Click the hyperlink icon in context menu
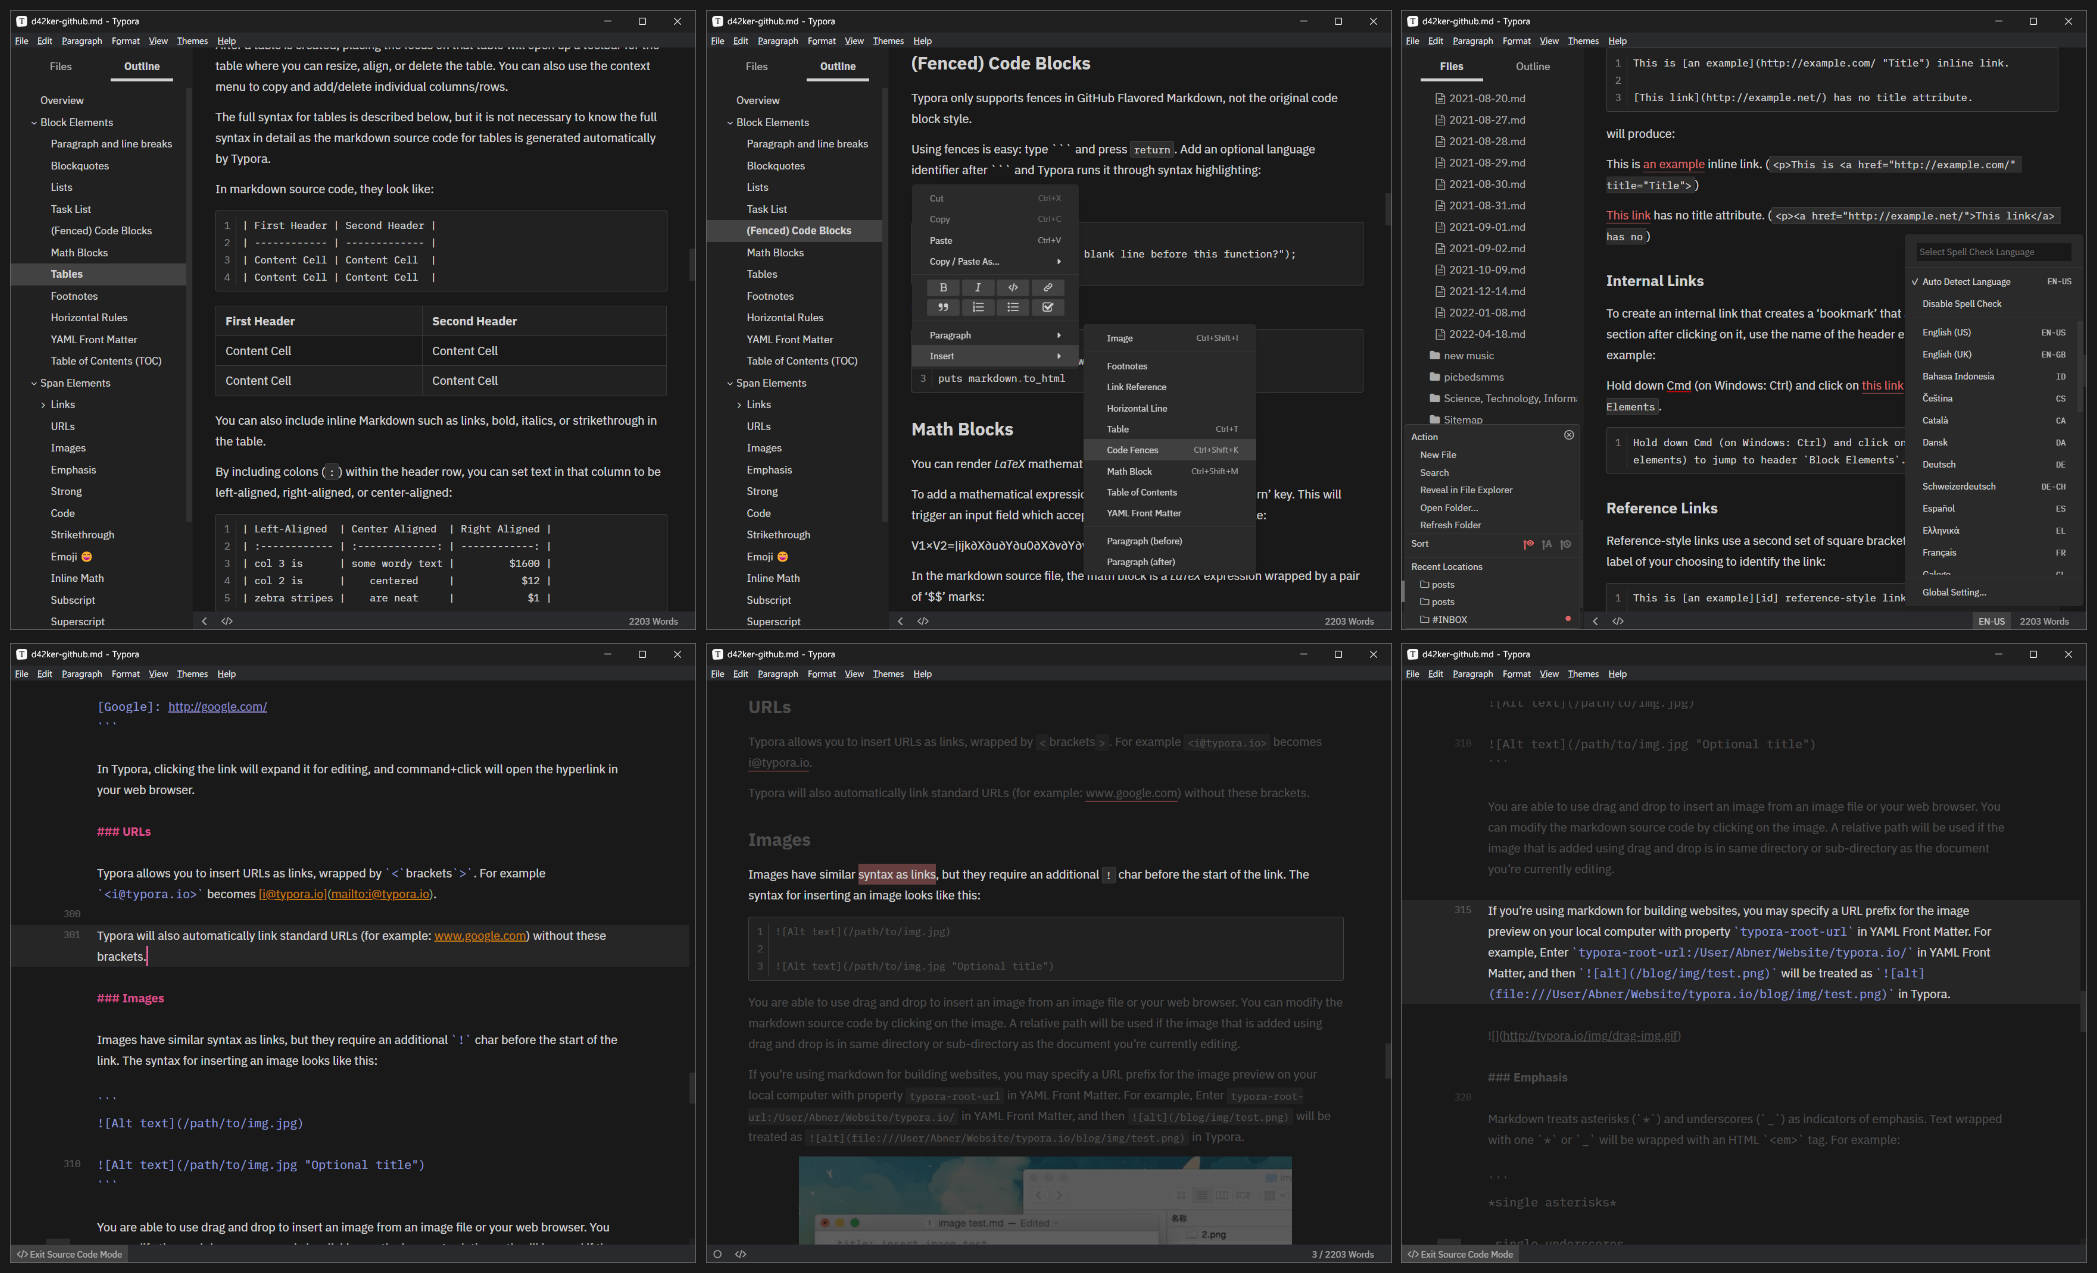Viewport: 2097px width, 1273px height. [x=1048, y=287]
